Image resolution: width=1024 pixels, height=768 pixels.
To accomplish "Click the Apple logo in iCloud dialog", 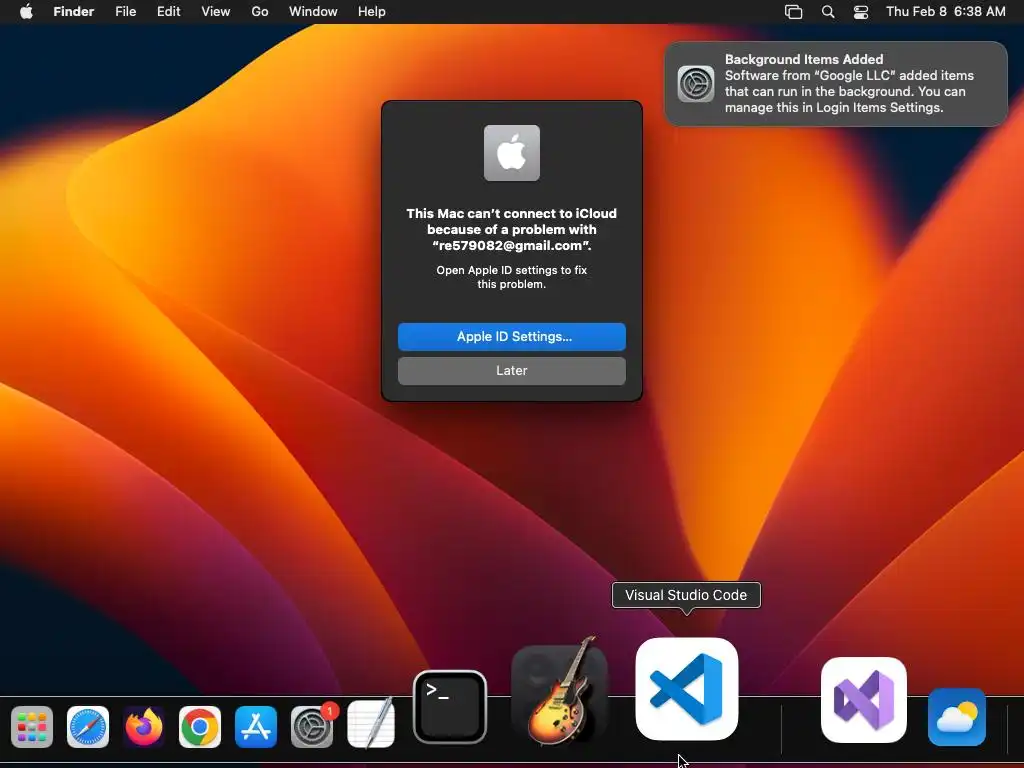I will [511, 153].
